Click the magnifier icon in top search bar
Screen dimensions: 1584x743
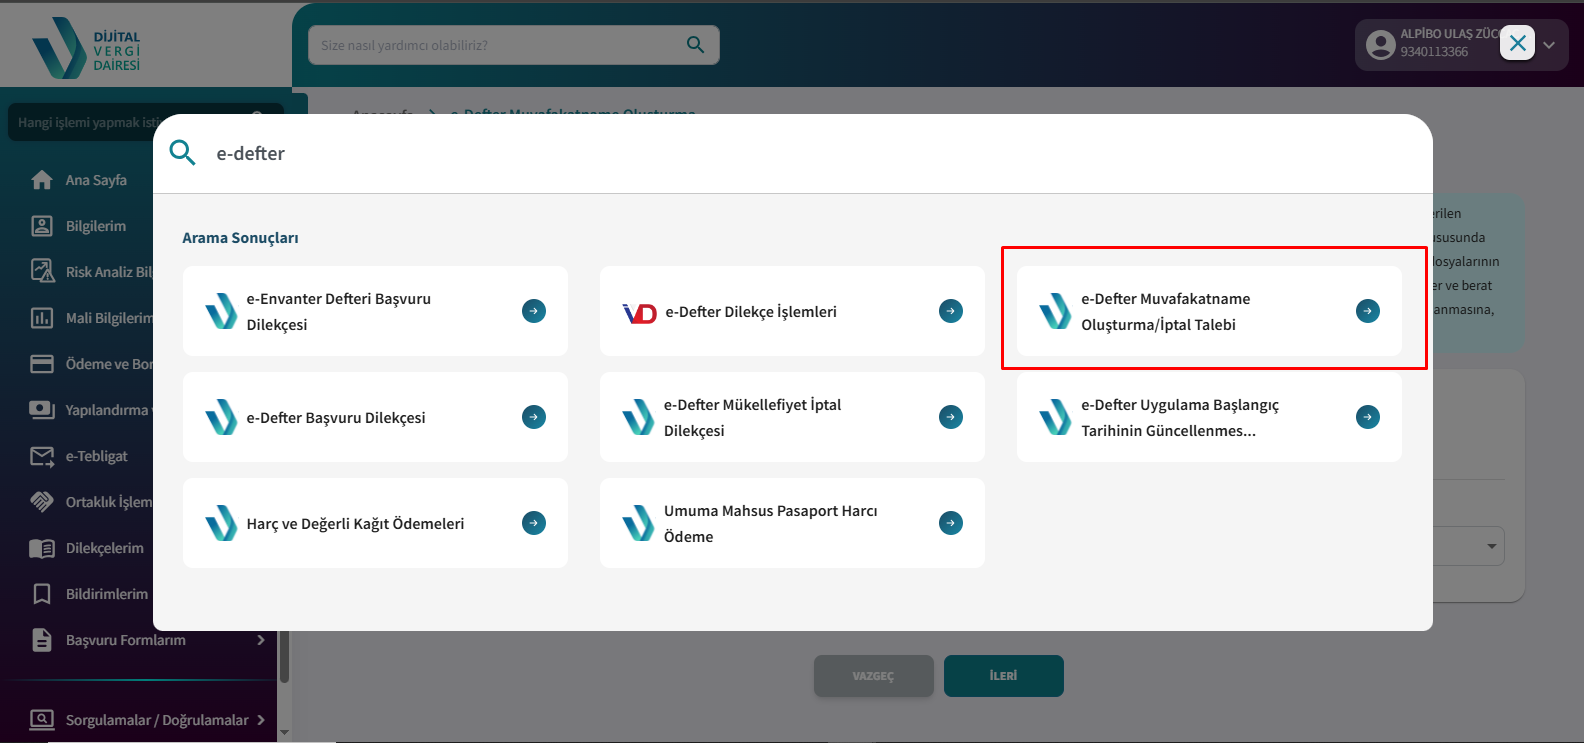click(695, 45)
